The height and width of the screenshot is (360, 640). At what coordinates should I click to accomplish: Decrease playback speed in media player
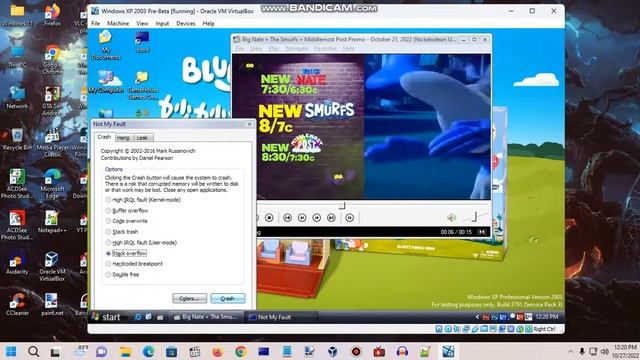click(302, 218)
